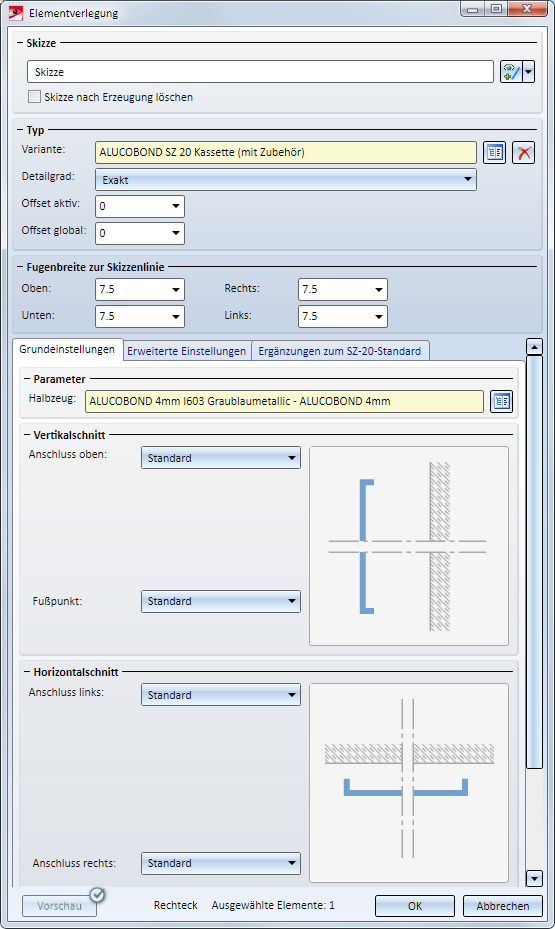
Task: Collapse the Typ section
Action: pyautogui.click(x=20, y=130)
